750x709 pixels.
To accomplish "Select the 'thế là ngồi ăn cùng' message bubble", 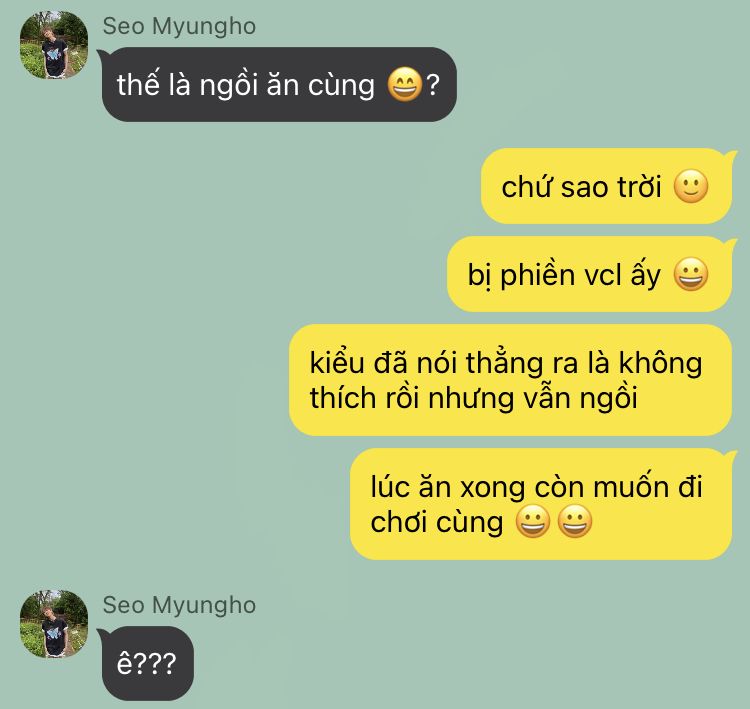I will (279, 84).
